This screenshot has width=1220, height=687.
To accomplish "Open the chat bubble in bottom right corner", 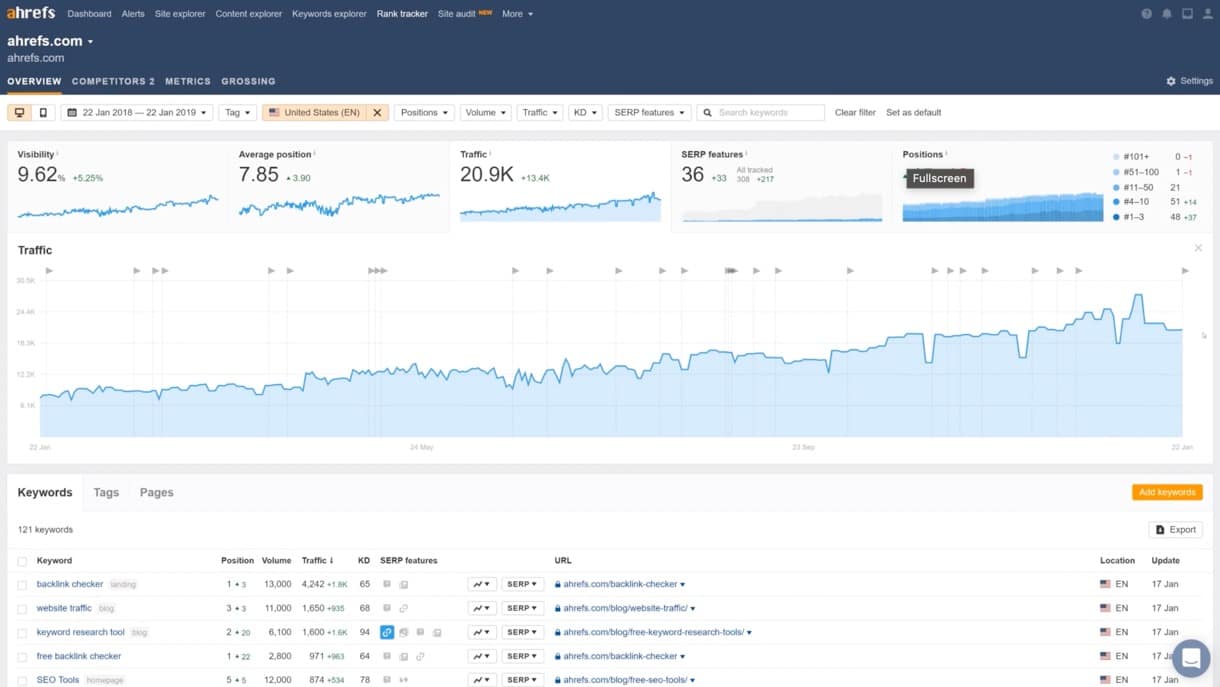I will click(1191, 658).
